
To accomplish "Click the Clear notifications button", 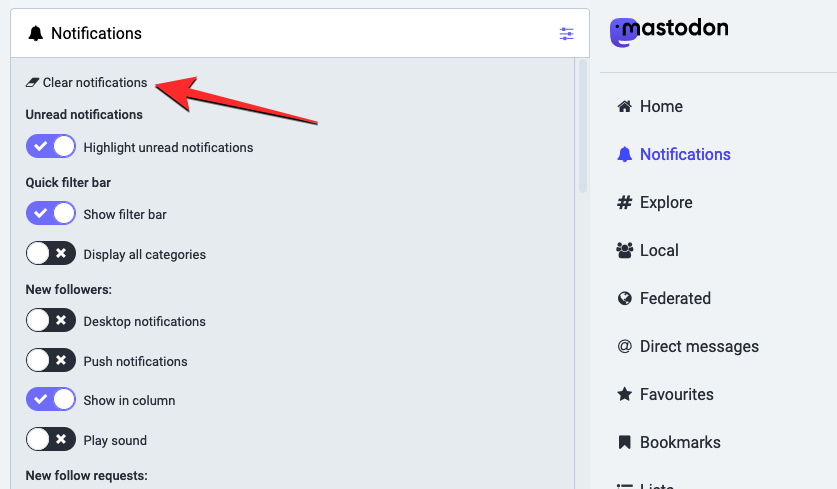I will click(x=86, y=83).
